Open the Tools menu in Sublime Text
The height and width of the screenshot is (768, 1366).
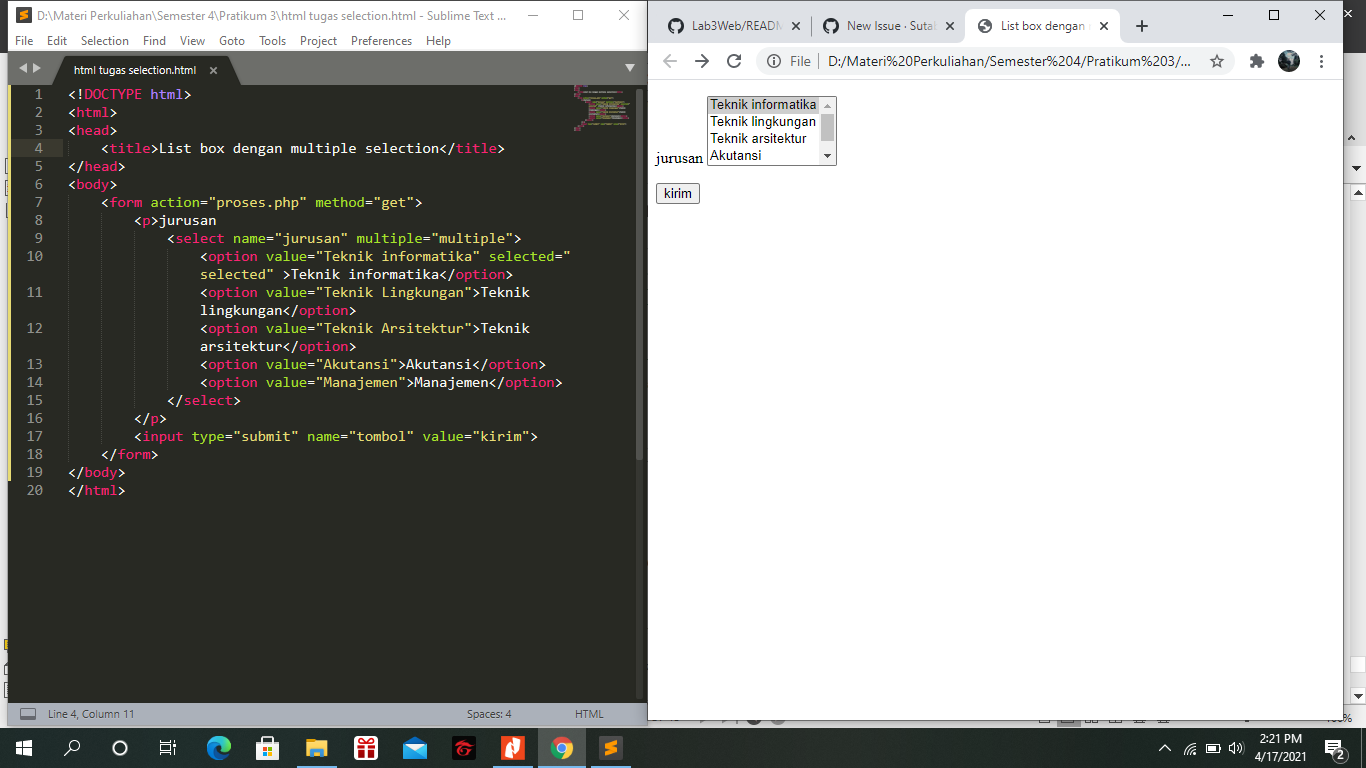click(273, 41)
